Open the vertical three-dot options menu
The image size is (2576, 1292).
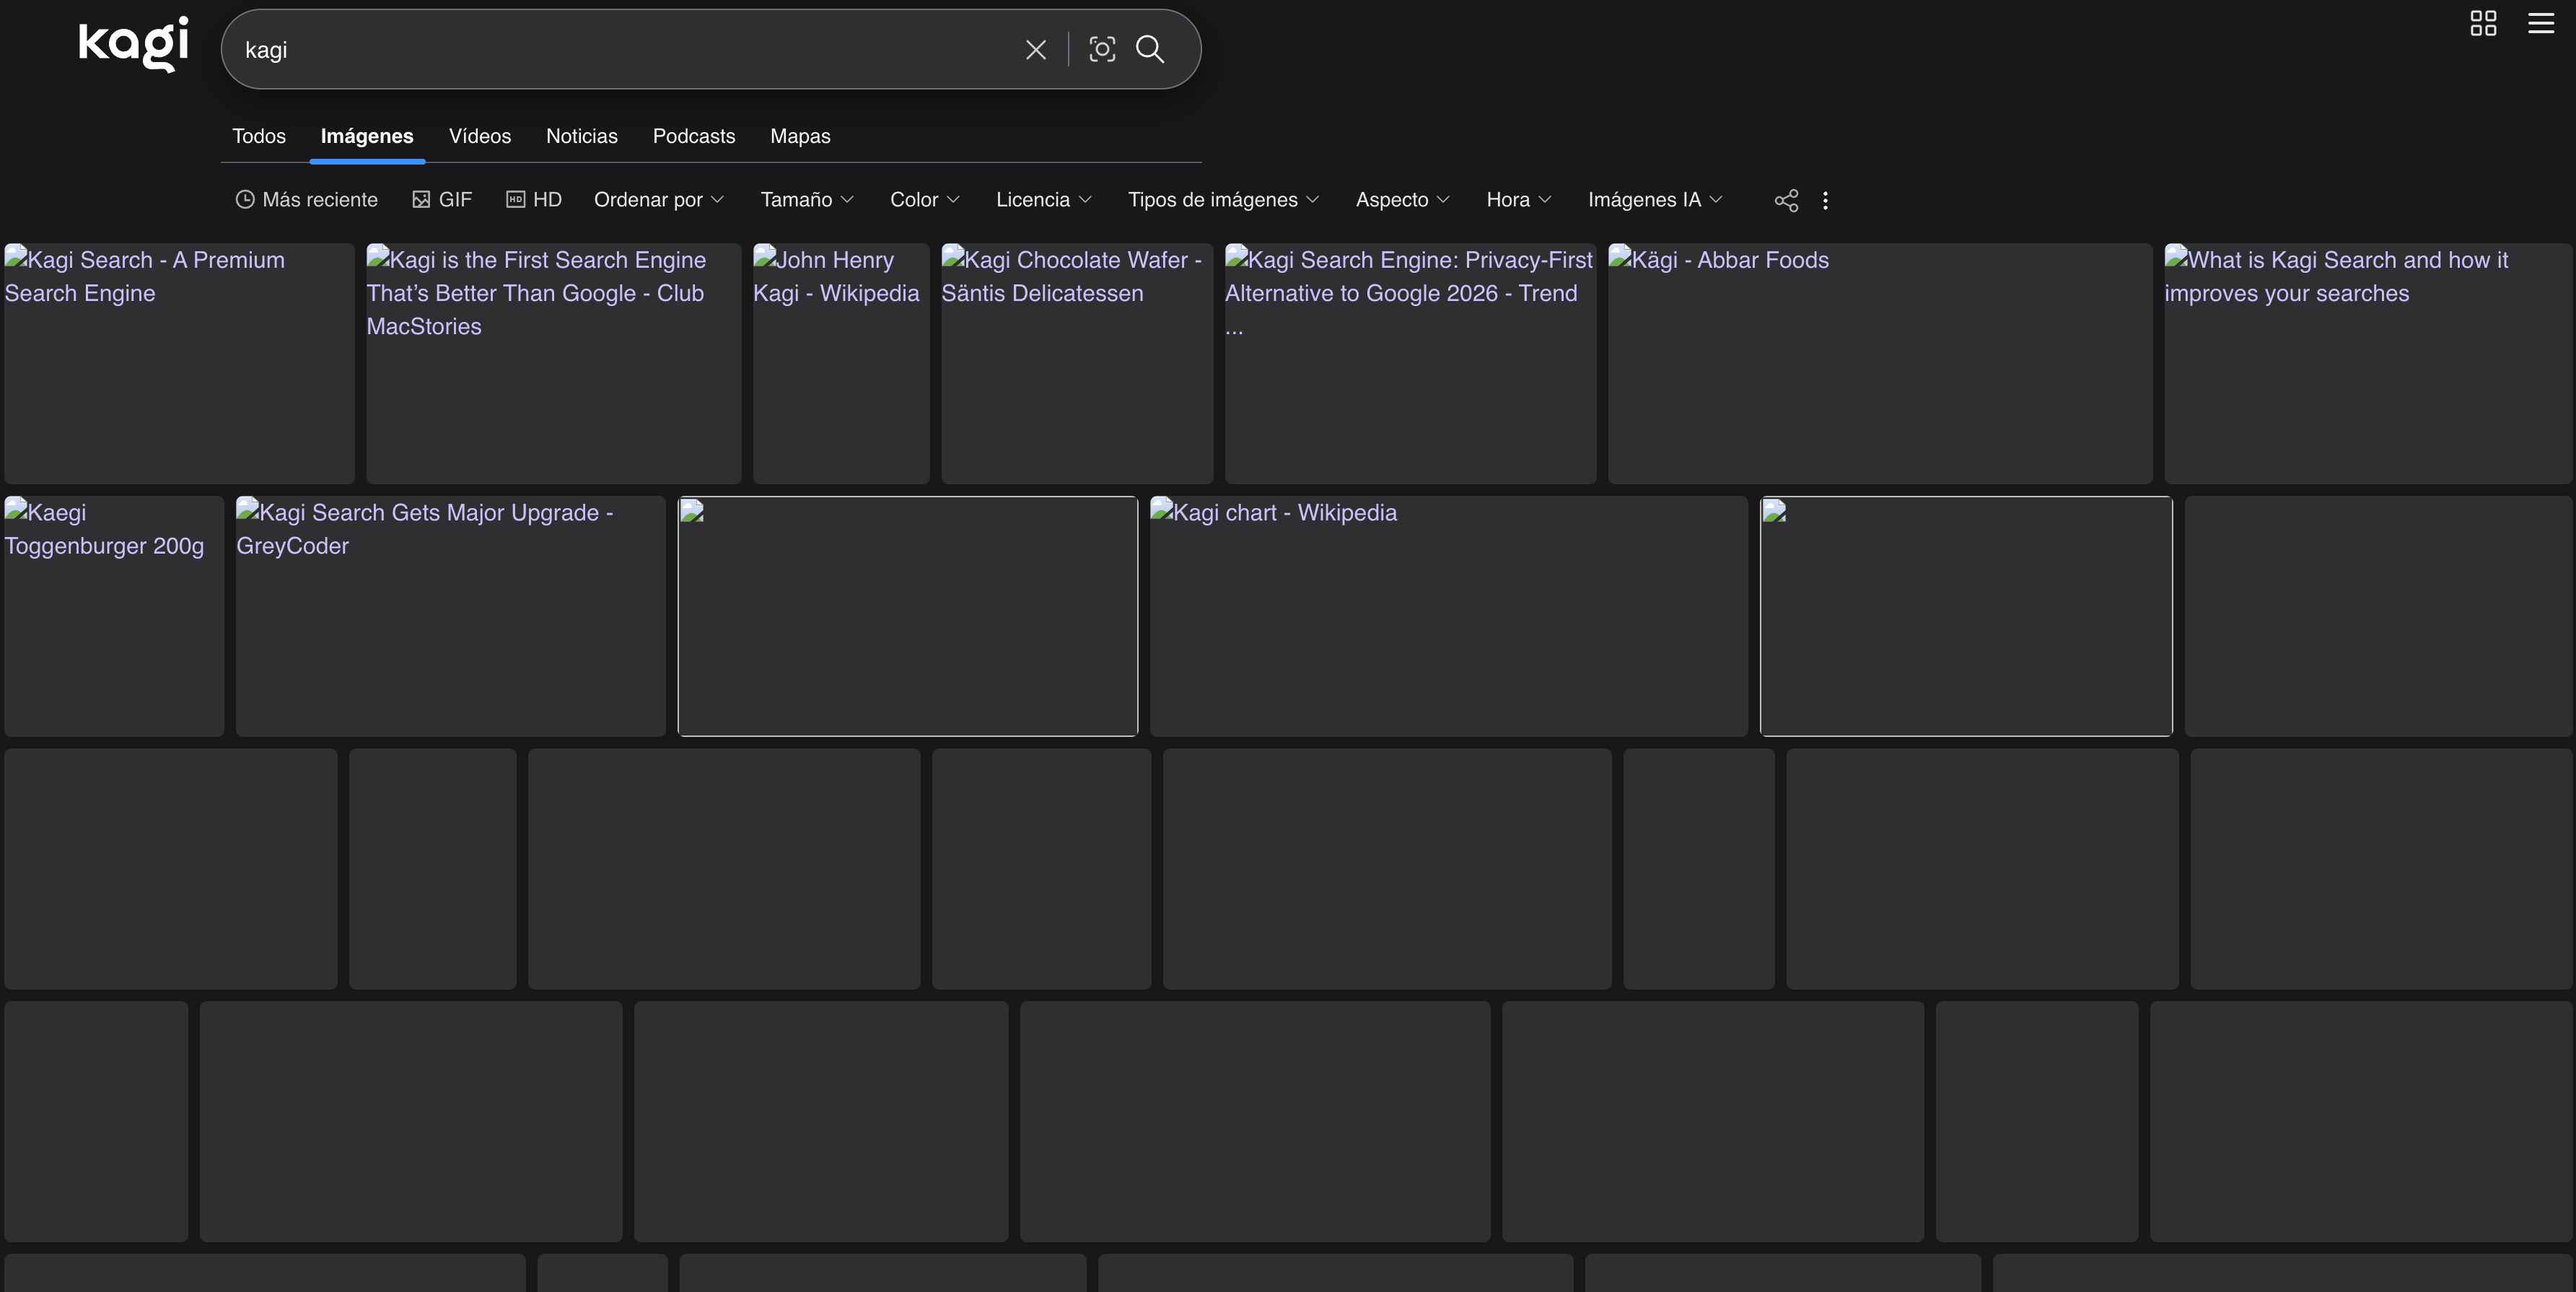coord(1825,200)
